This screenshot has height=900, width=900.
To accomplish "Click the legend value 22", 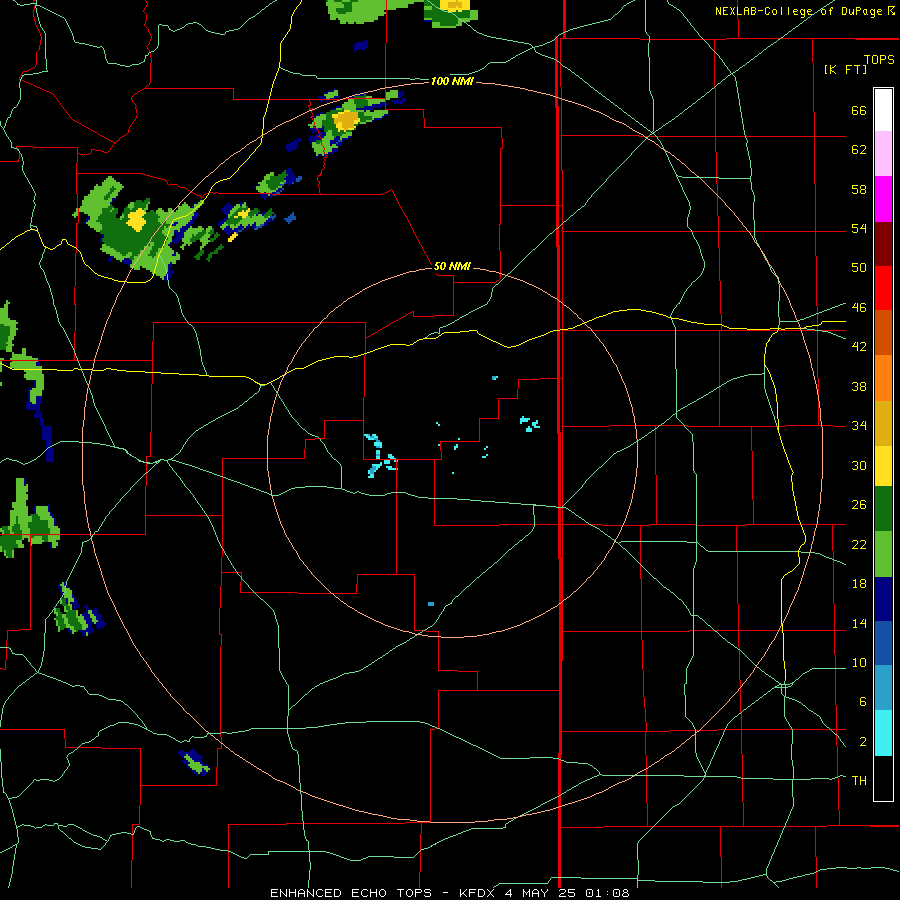I will pos(859,544).
